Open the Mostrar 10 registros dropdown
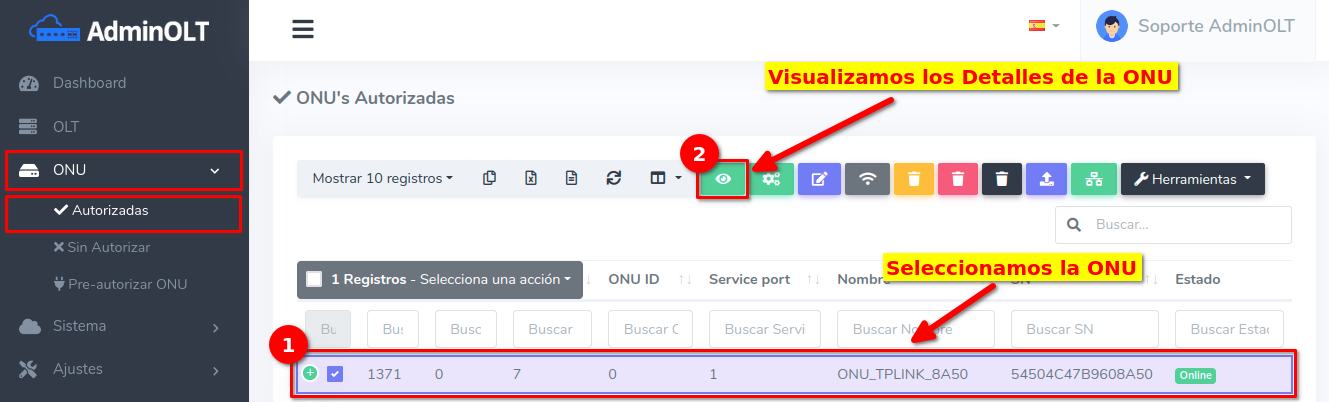The width and height of the screenshot is (1329, 402). (x=382, y=178)
